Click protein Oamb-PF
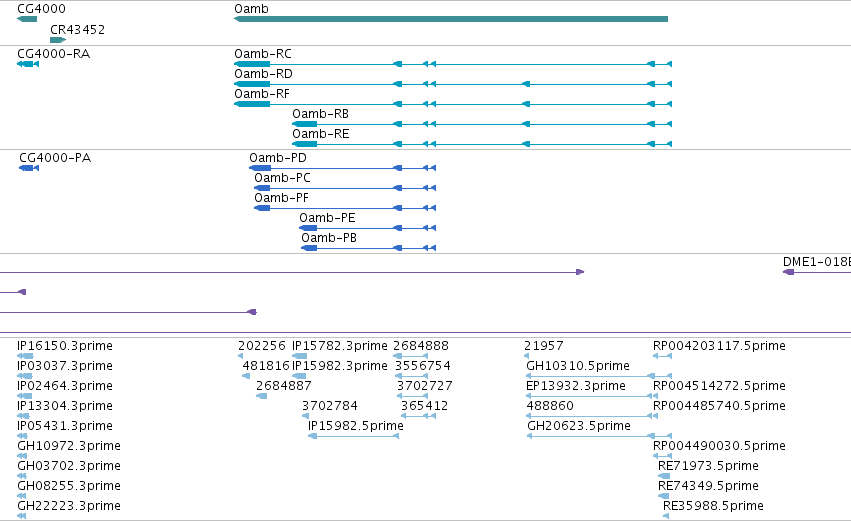This screenshot has height=521, width=851. (282, 198)
